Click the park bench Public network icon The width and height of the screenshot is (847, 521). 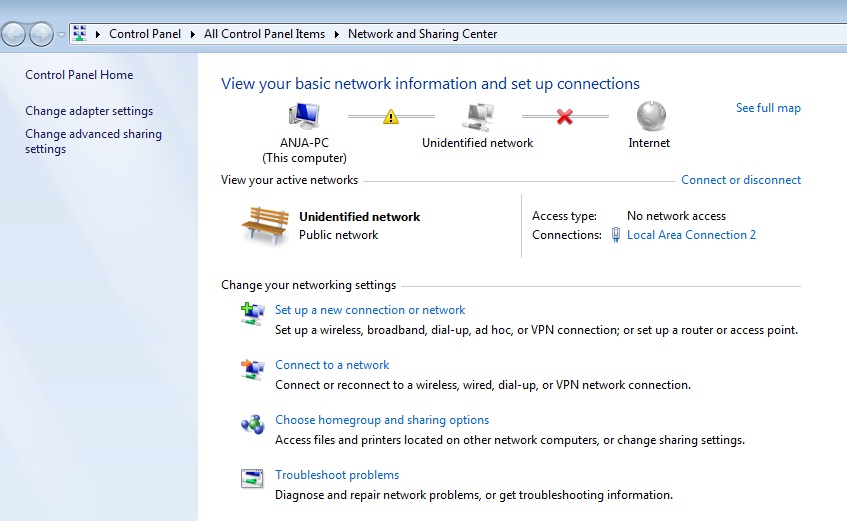point(265,225)
